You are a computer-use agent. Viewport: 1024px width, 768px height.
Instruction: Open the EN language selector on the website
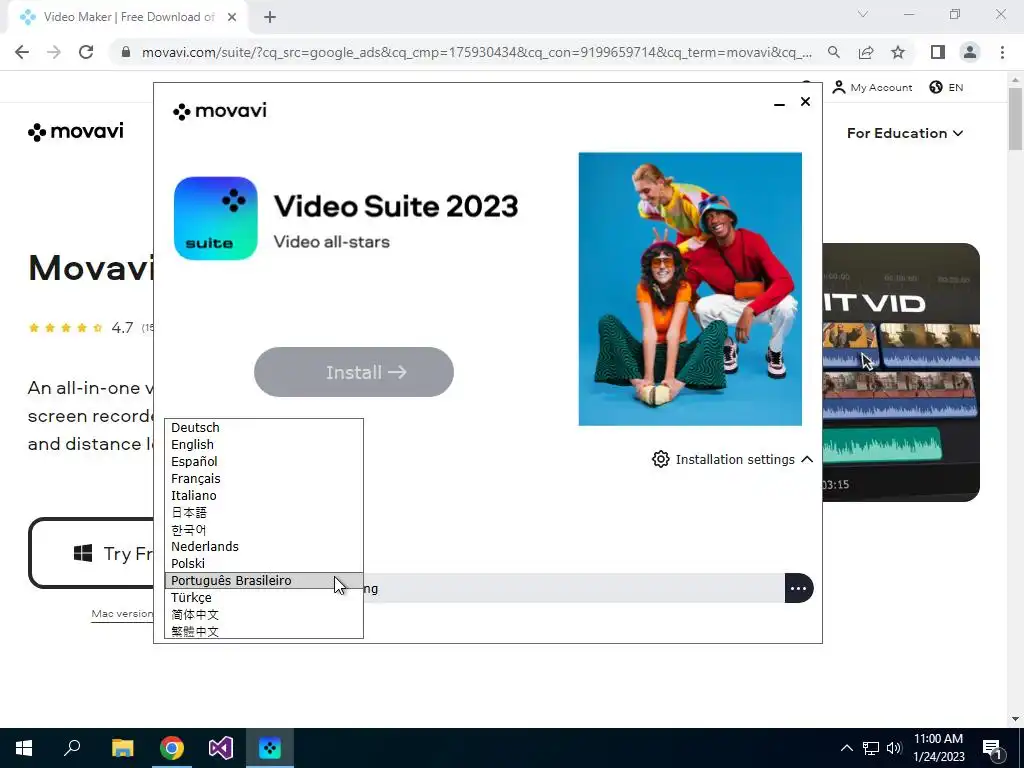[946, 88]
